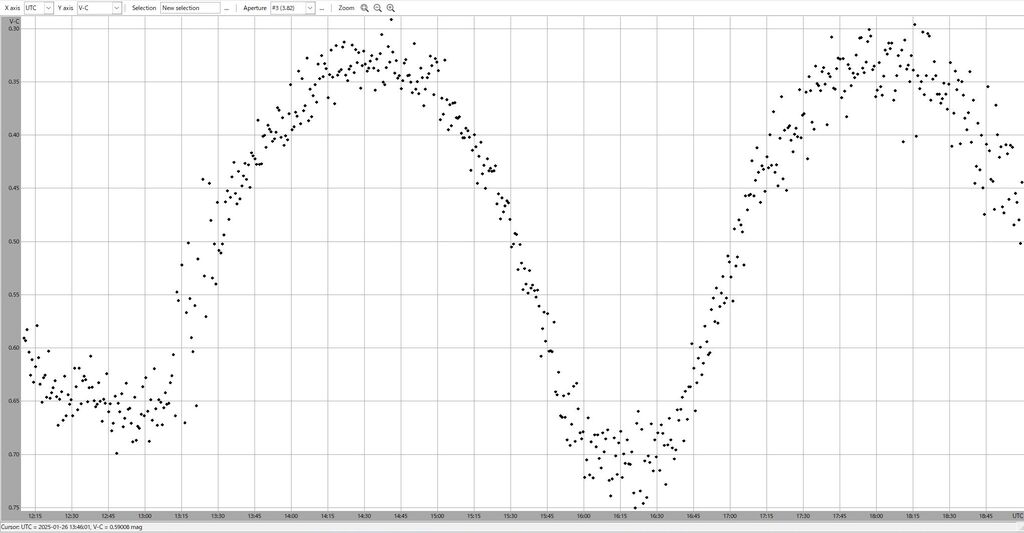Click the zoom-to-fit magnifier icon

click(364, 8)
